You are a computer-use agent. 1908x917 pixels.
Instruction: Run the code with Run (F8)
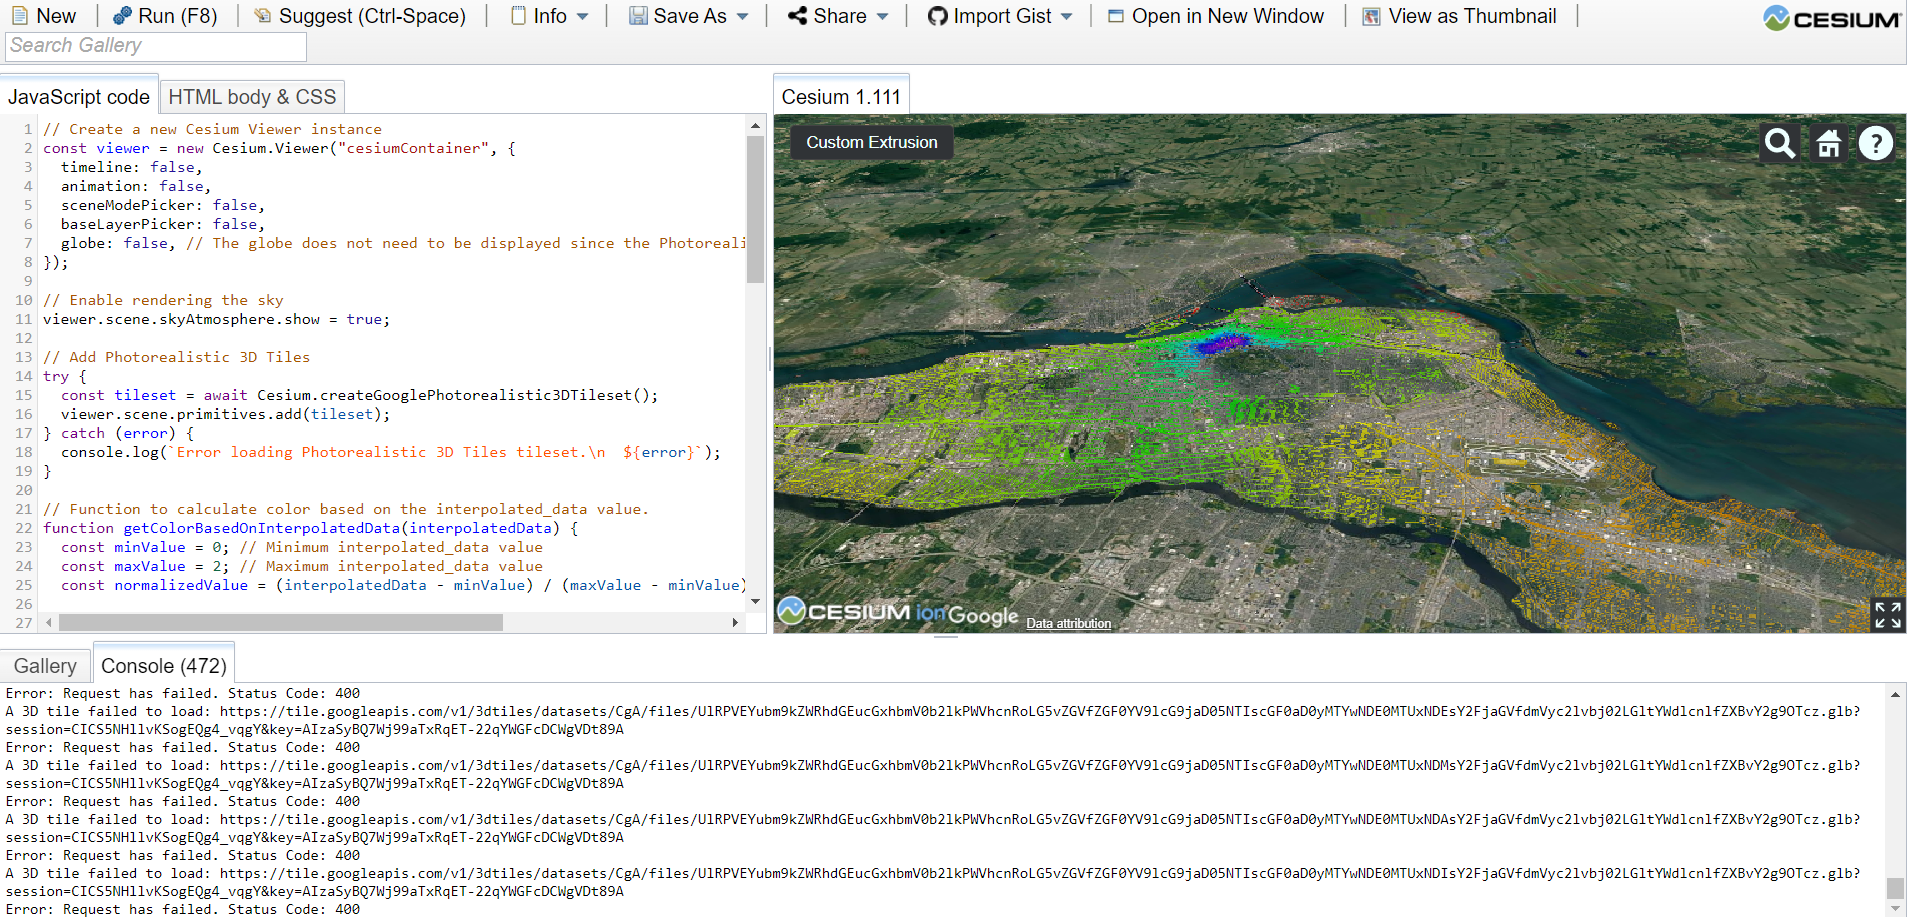165,16
